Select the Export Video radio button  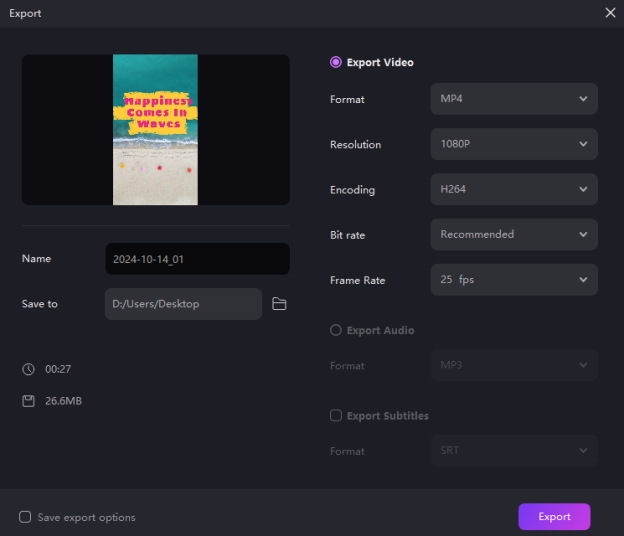point(336,62)
